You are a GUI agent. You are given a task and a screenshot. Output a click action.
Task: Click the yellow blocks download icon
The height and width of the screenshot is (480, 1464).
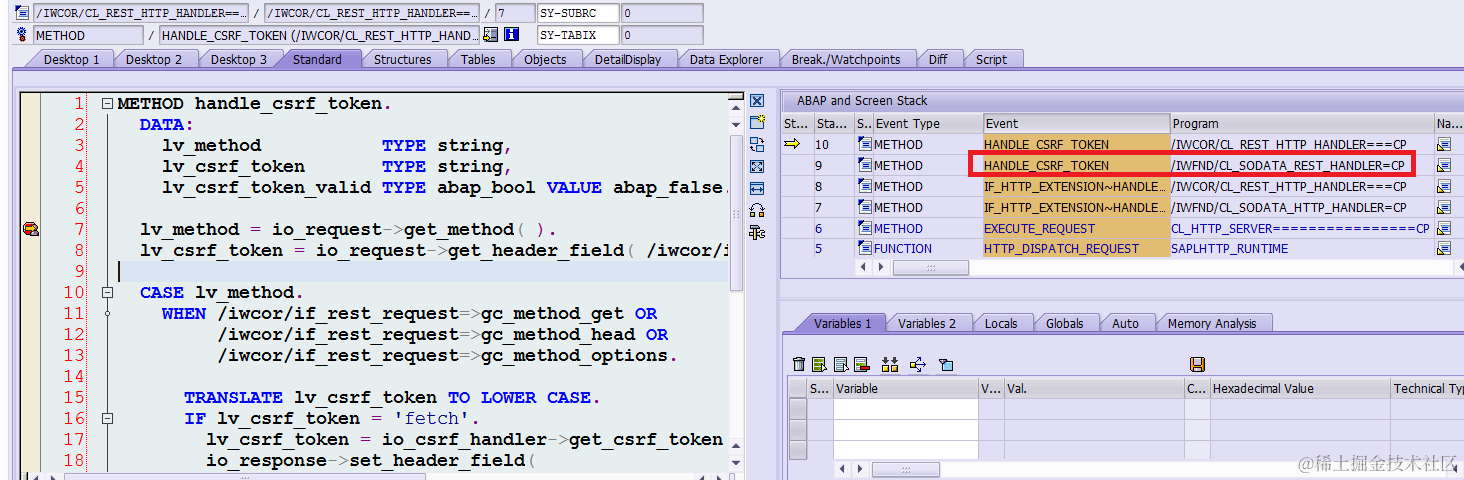(x=890, y=365)
